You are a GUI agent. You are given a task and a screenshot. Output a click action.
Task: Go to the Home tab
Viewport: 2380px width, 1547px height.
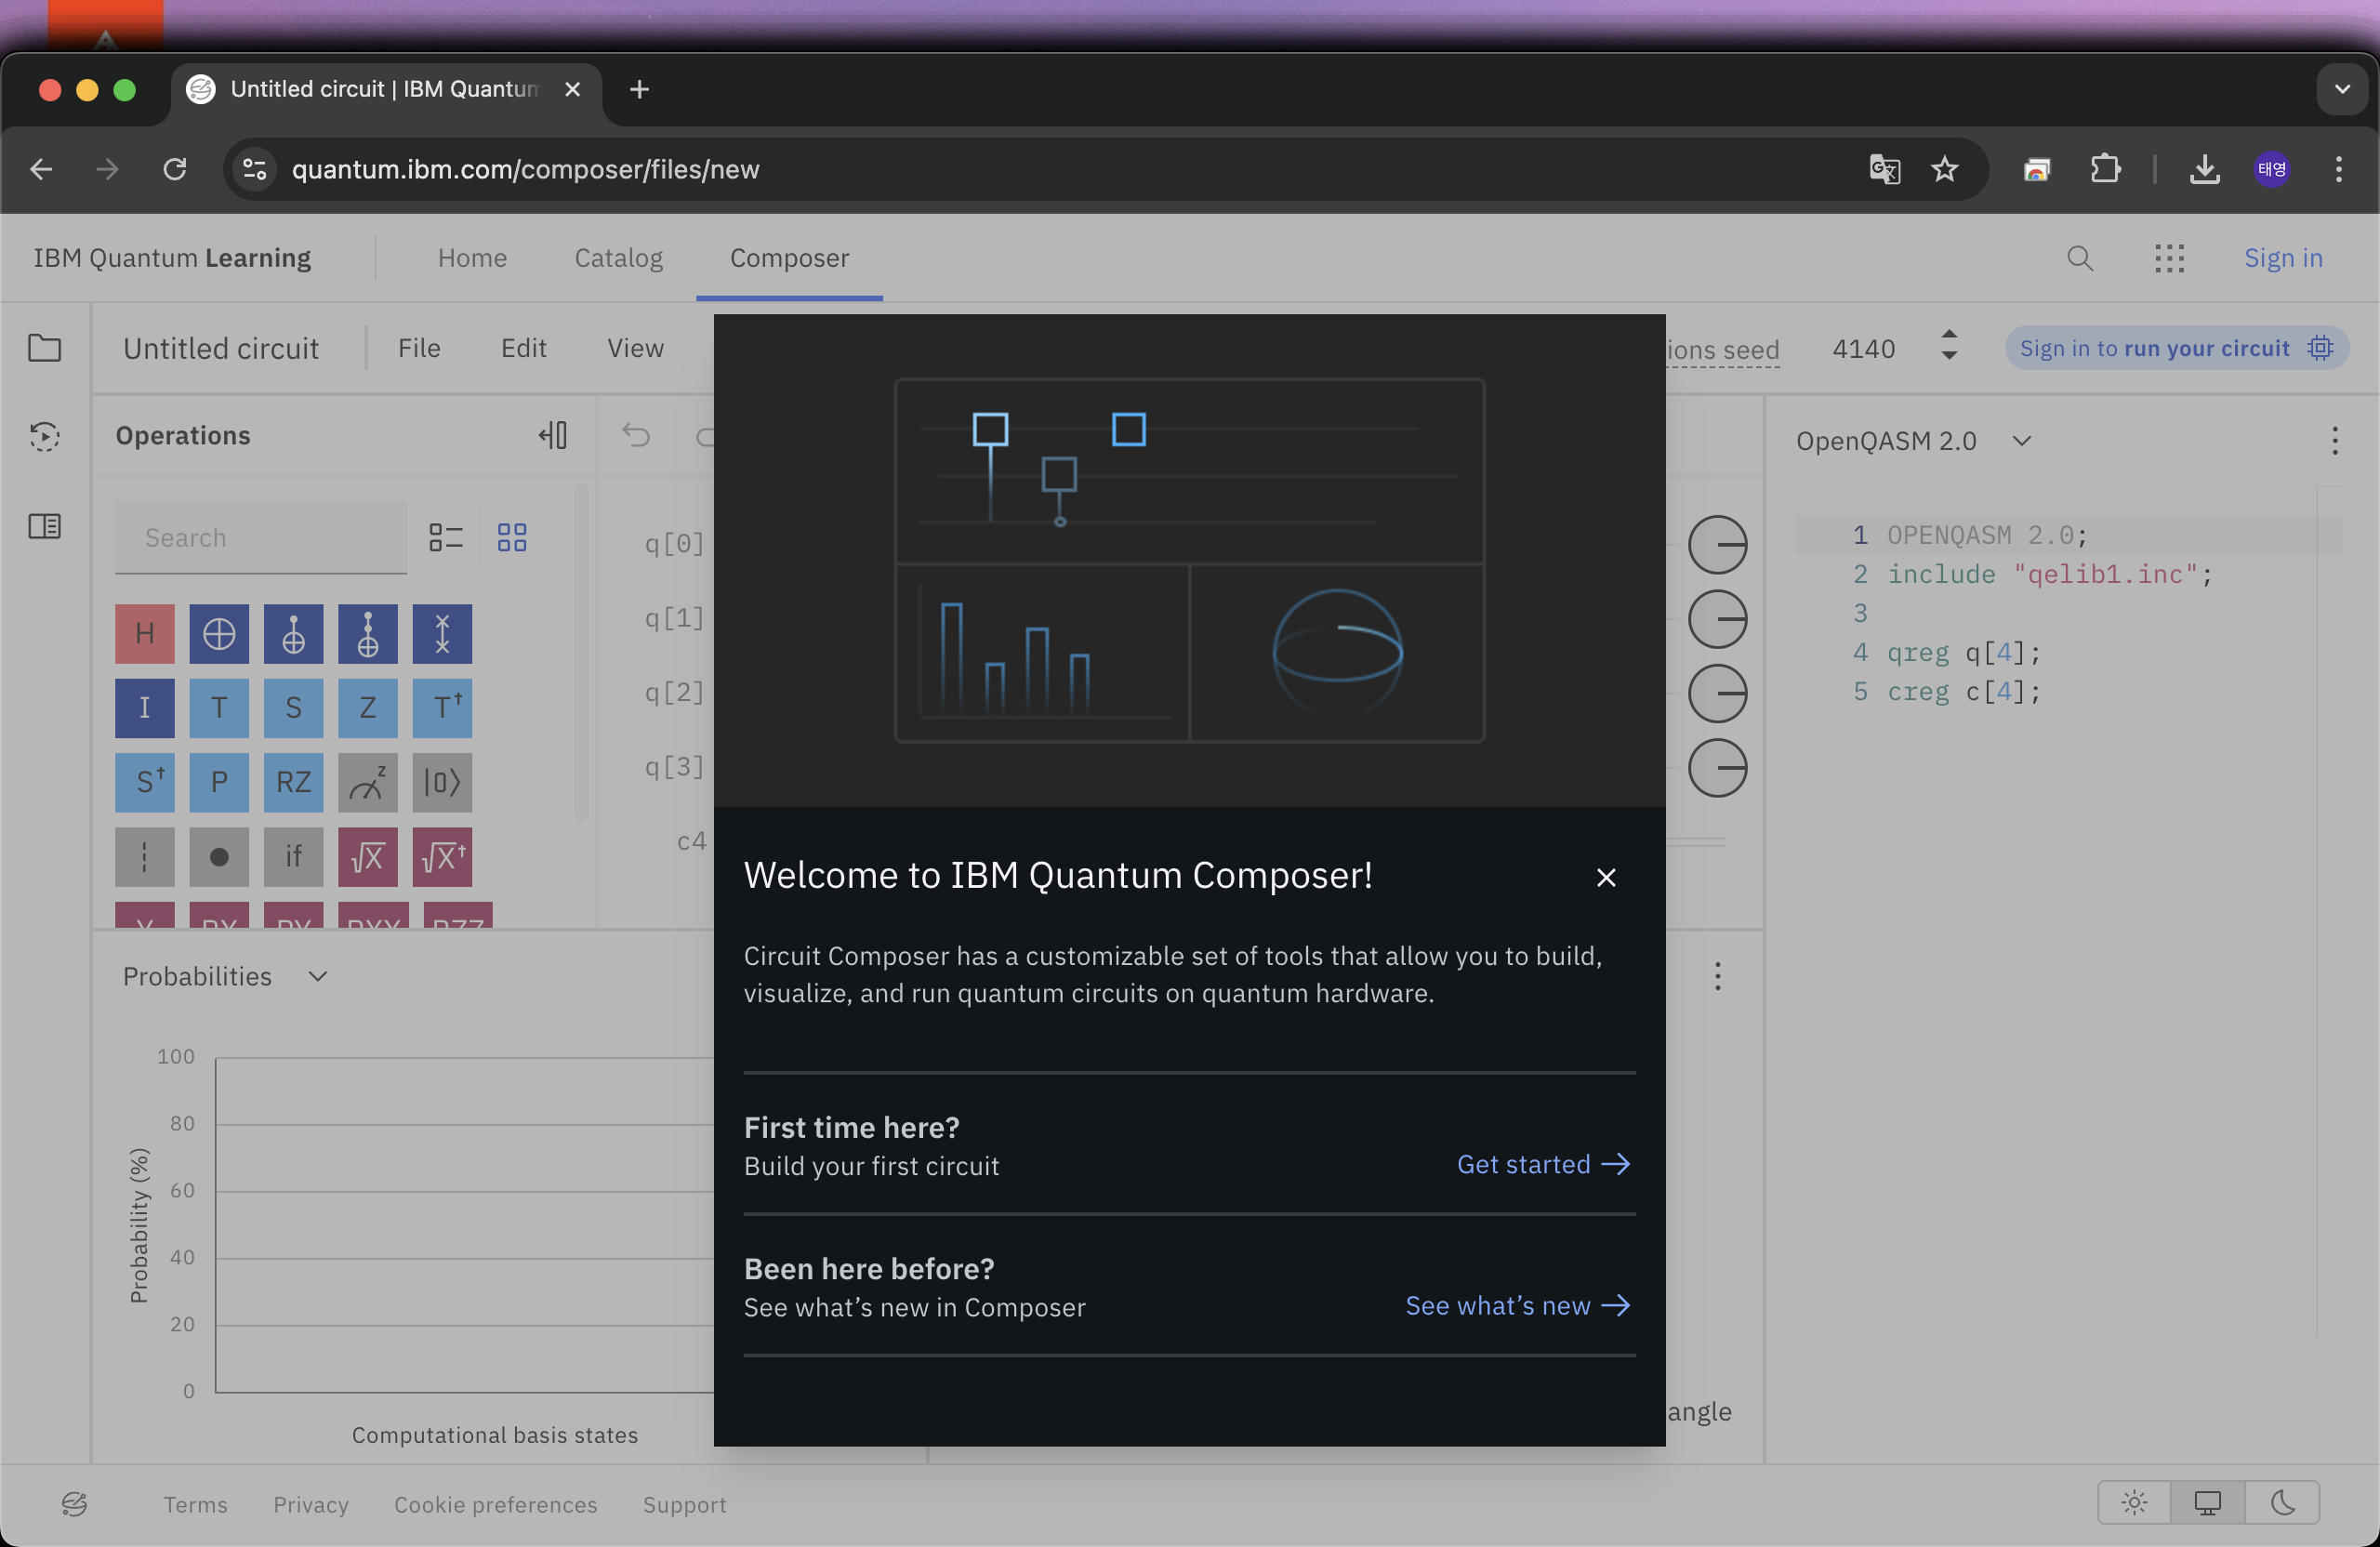tap(472, 258)
